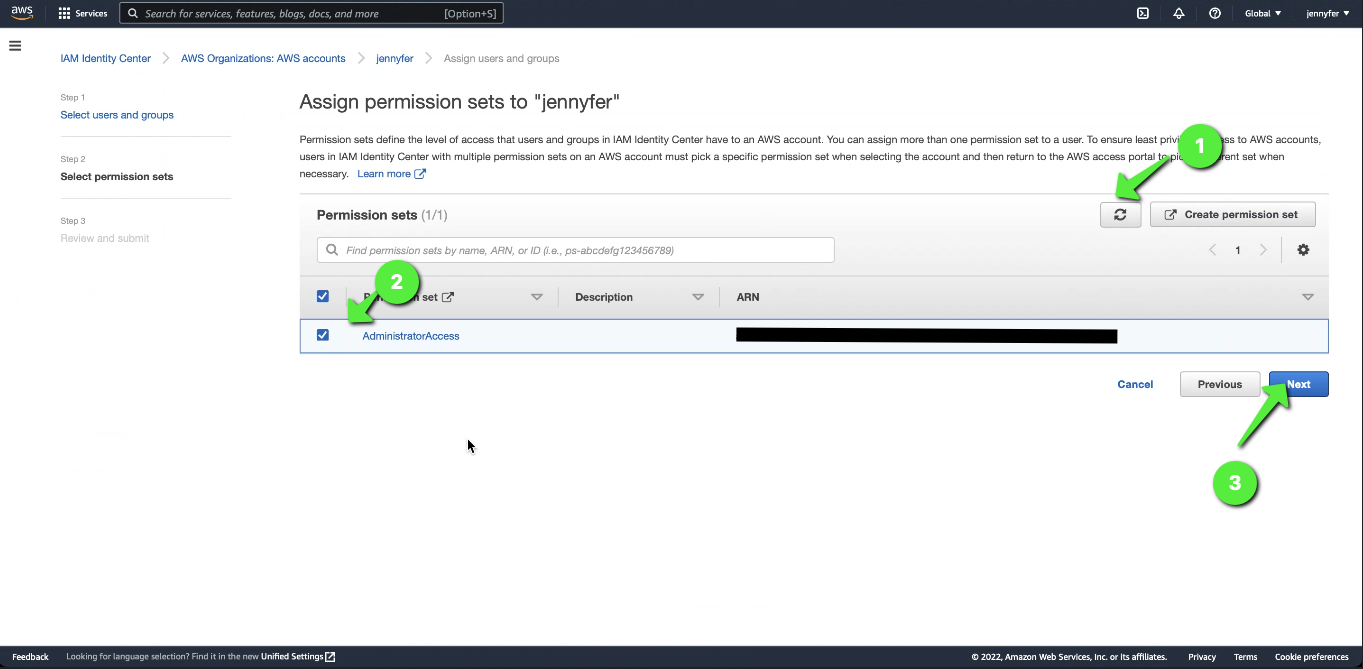
Task: Toggle the AdministratorAccess row checkbox
Action: (322, 335)
